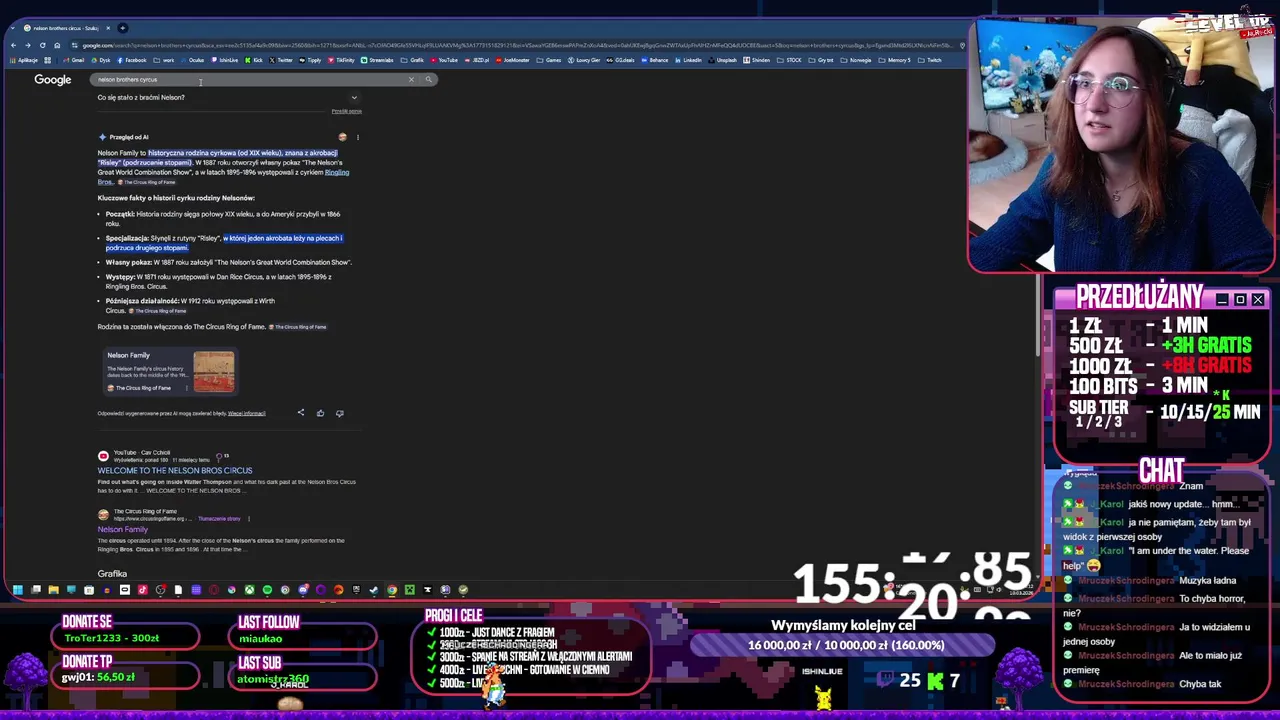The height and width of the screenshot is (720, 1280).
Task: Open the Kick bookmark
Action: (253, 60)
